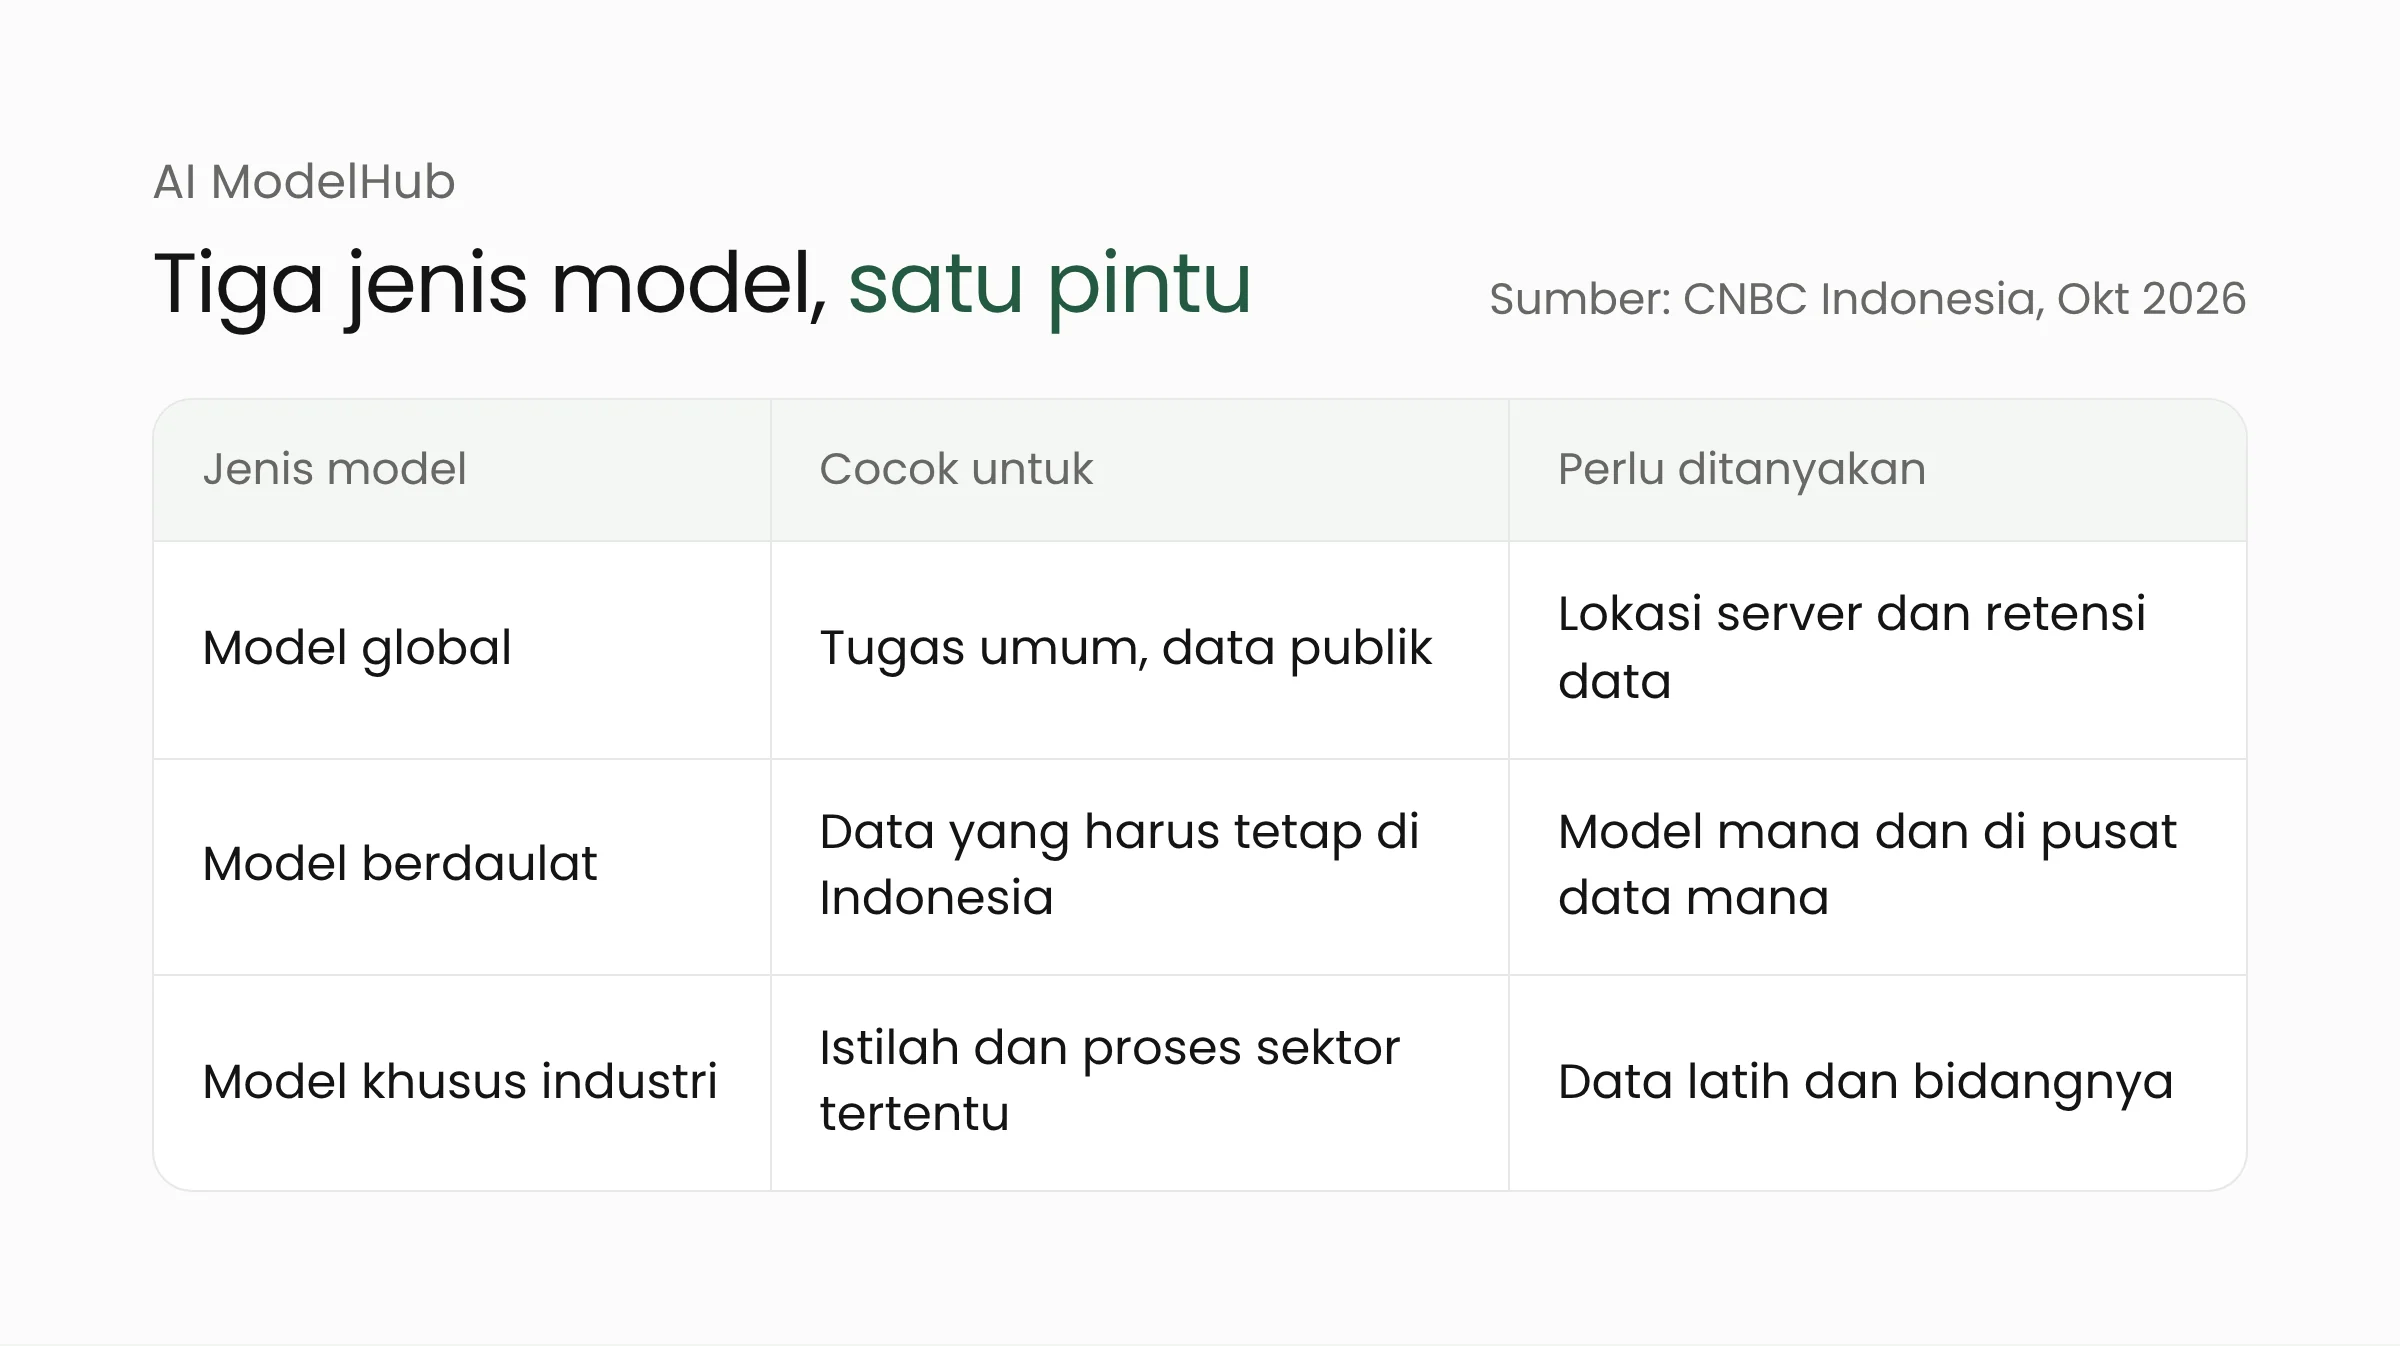Click 'Model mana dan di pusat data mana' cell

pyautogui.click(x=1878, y=867)
